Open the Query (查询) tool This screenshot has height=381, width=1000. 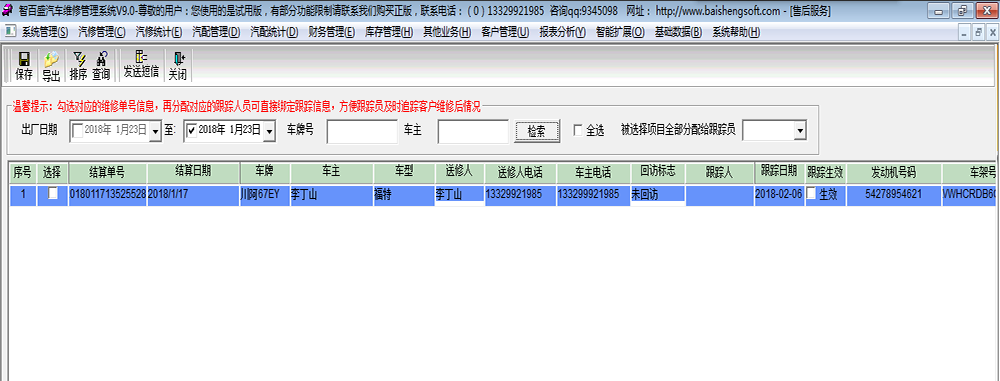coord(101,66)
